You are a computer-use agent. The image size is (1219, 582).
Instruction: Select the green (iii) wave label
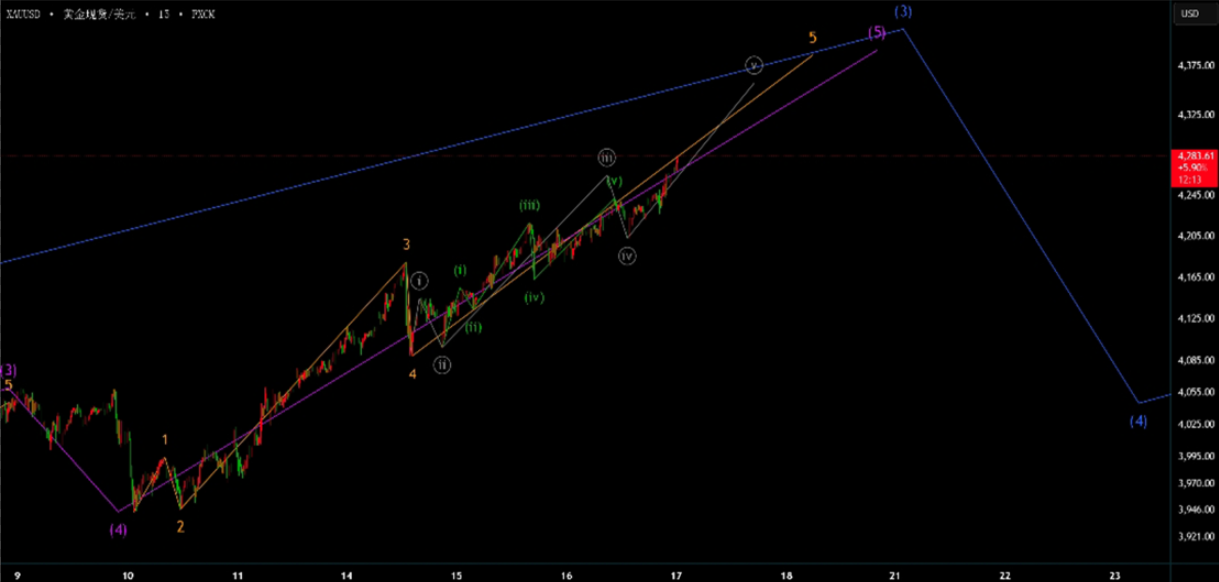point(530,205)
